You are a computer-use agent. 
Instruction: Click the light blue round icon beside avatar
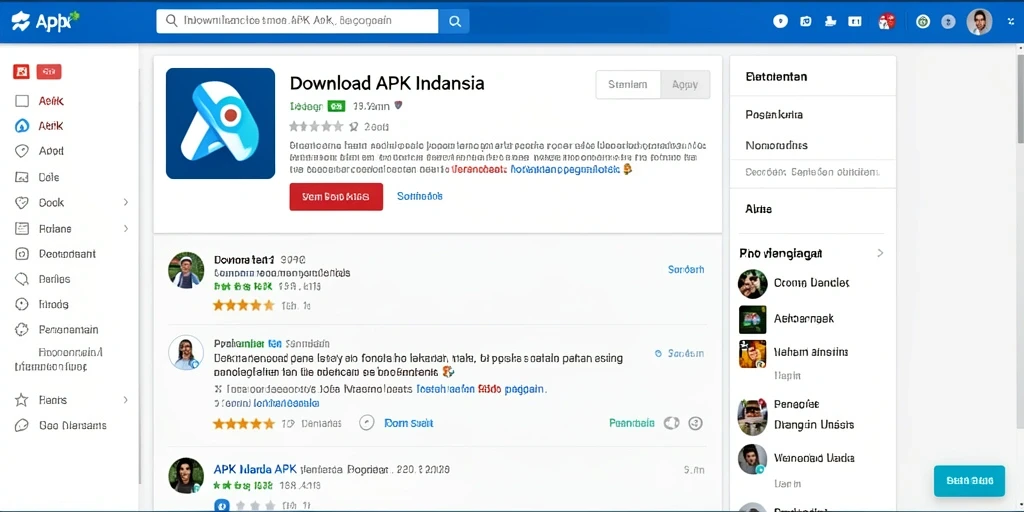[948, 22]
